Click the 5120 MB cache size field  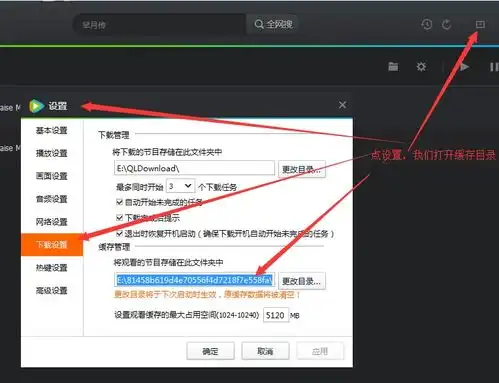pyautogui.click(x=276, y=315)
